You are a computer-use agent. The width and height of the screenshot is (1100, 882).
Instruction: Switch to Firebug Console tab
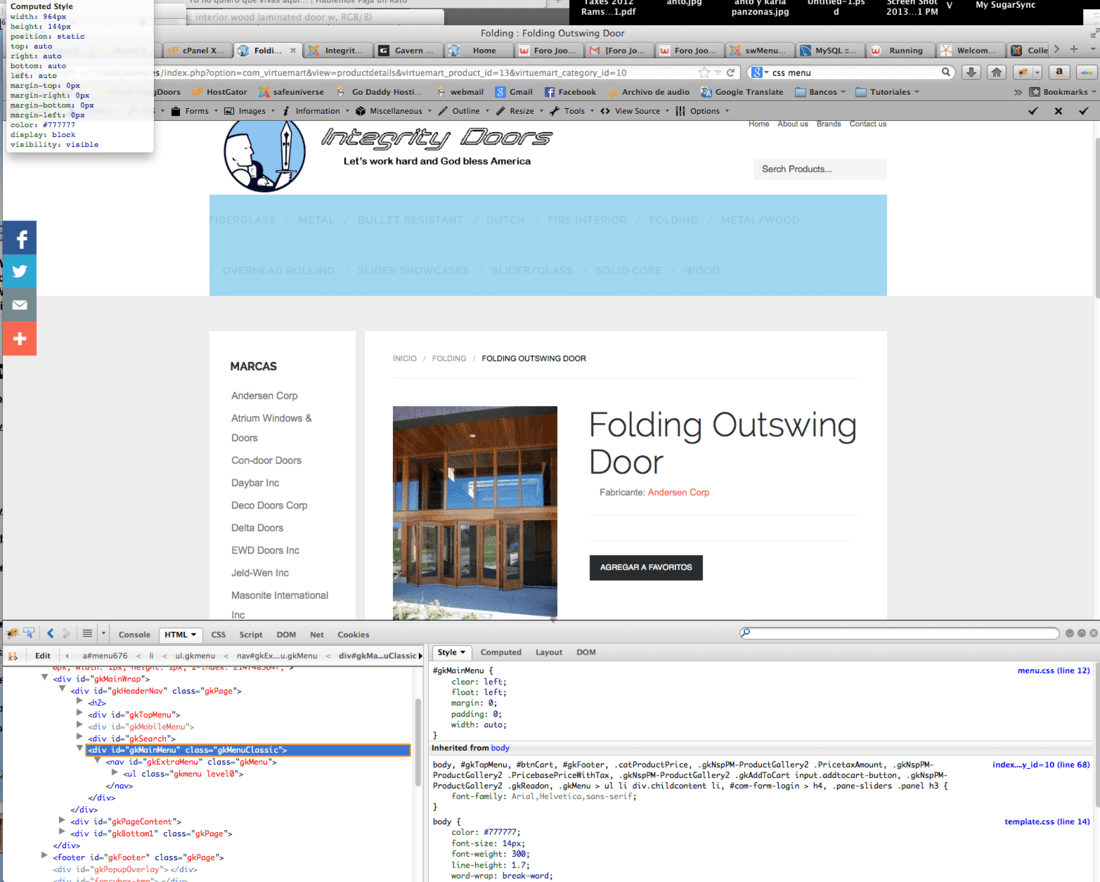coord(134,634)
